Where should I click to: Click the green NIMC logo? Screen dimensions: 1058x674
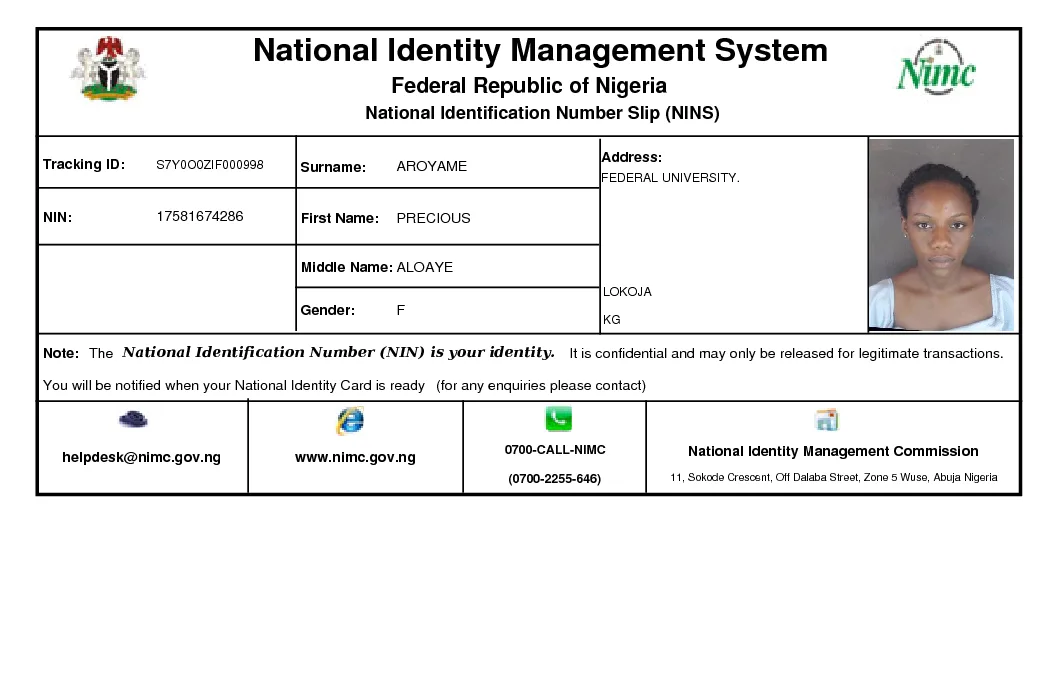[935, 69]
